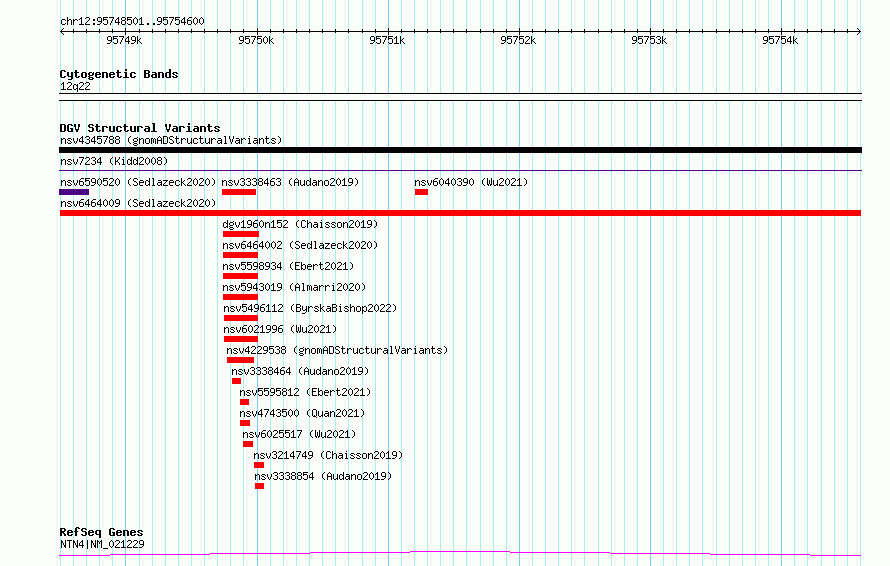Open nsv6025517 (Wu2021) variant label

pos(299,434)
